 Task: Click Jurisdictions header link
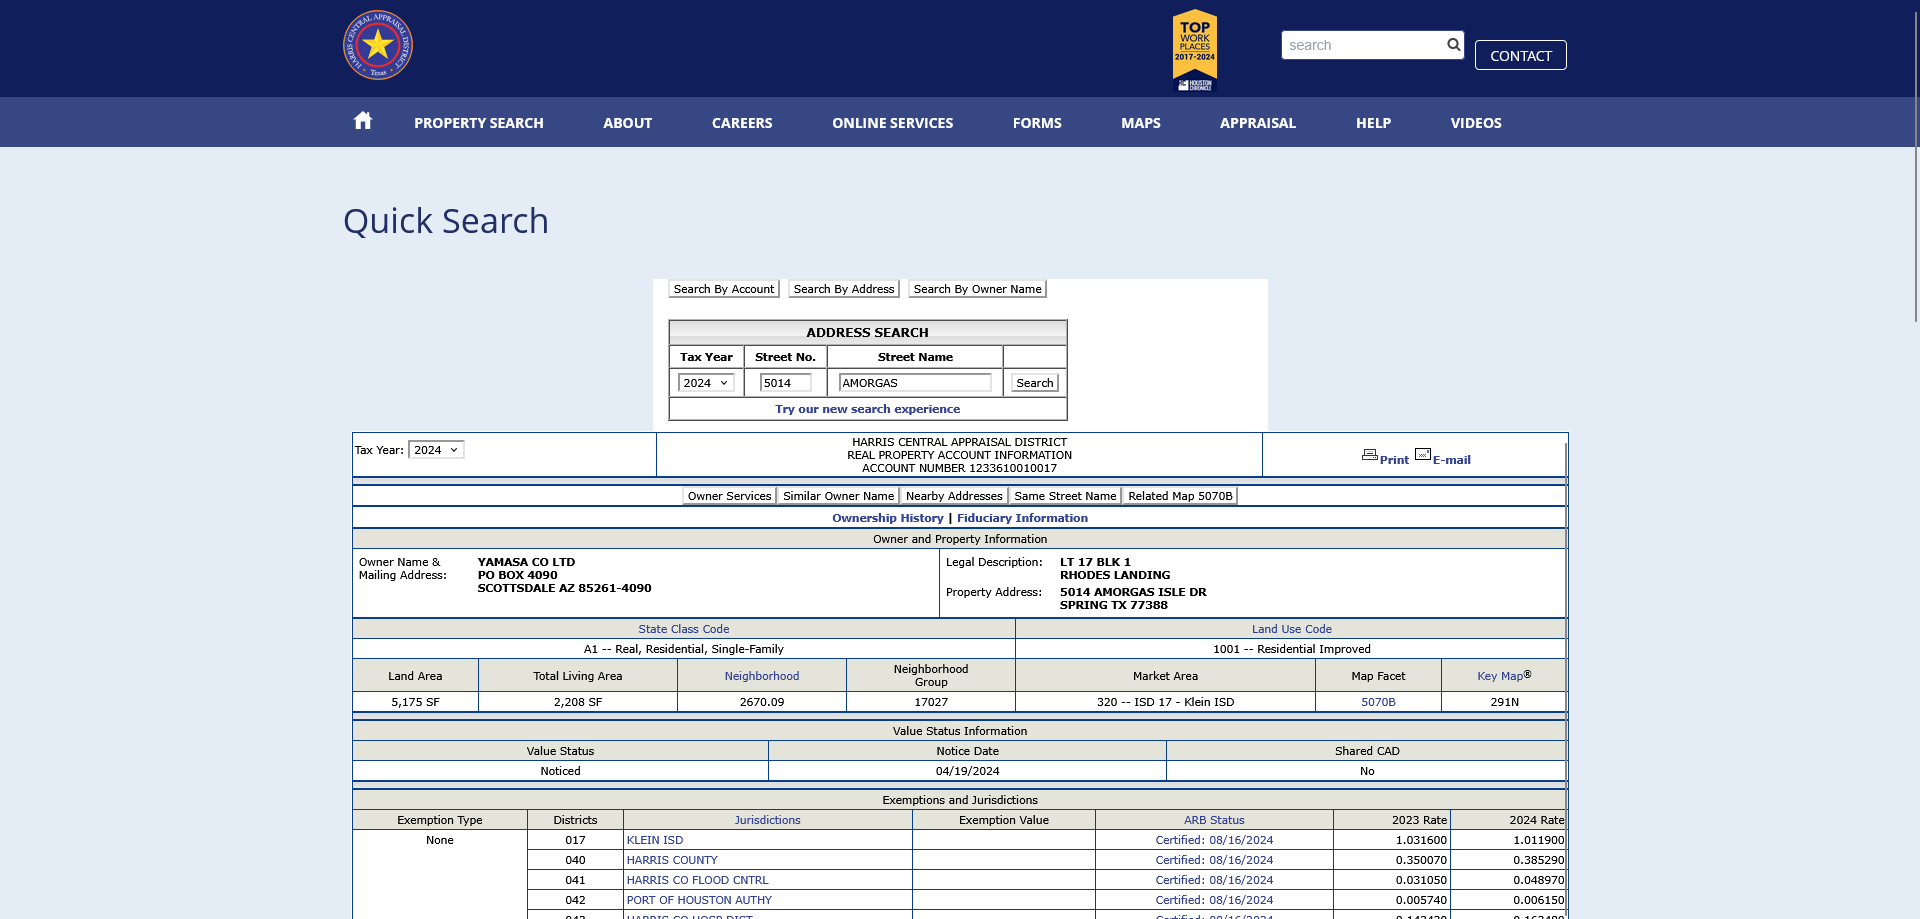point(767,820)
